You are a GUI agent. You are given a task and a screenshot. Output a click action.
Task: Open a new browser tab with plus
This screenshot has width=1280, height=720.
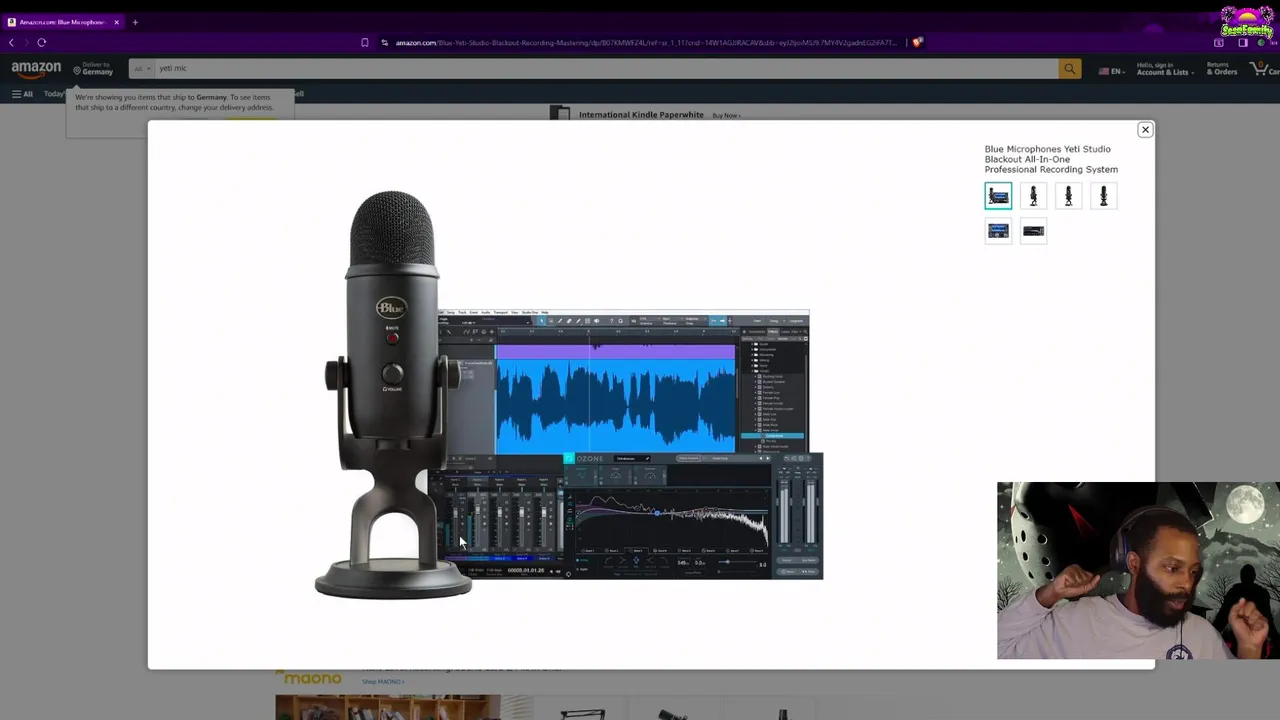(x=135, y=22)
